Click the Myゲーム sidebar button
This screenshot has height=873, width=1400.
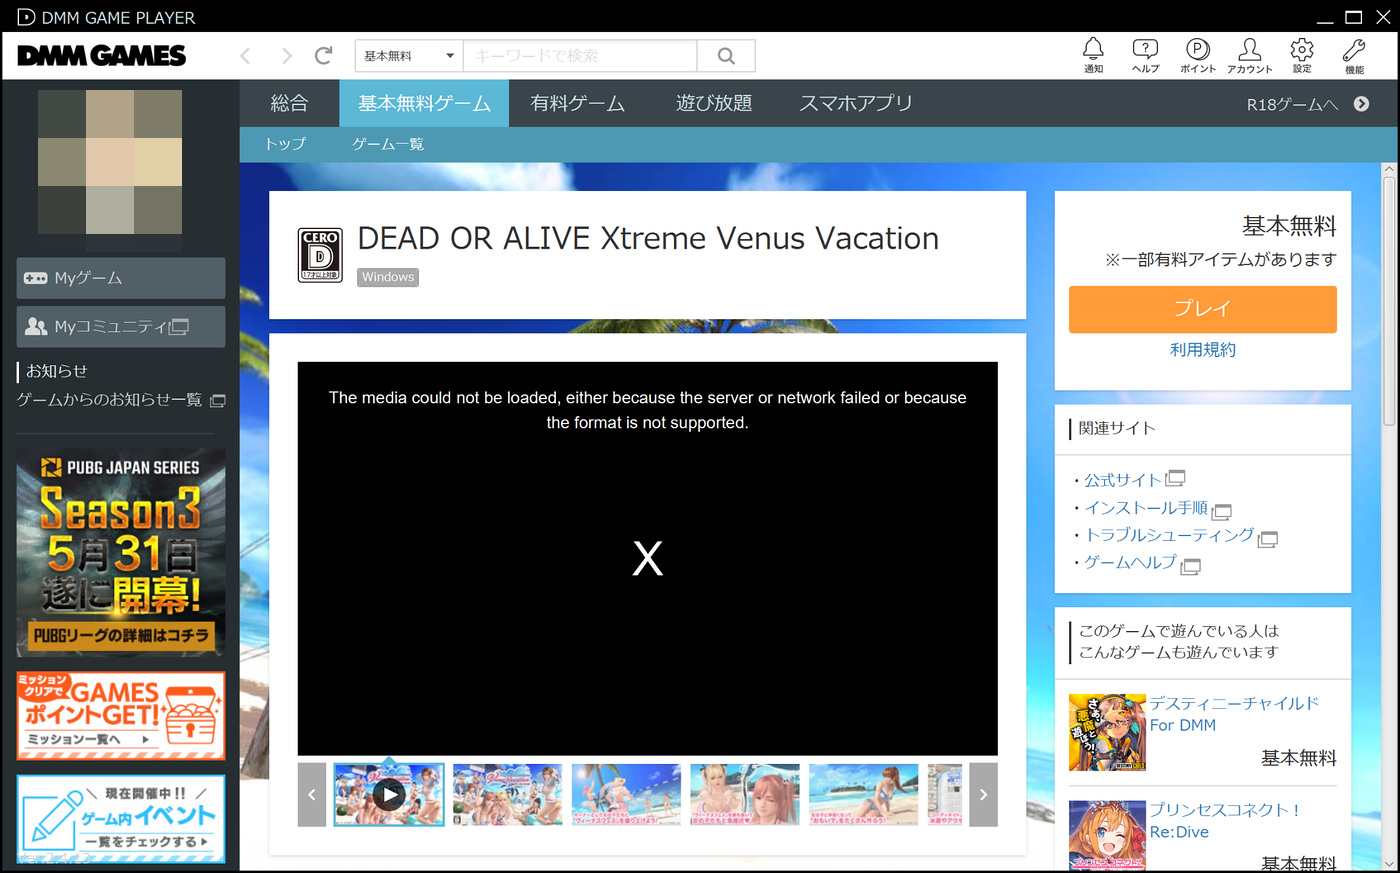pyautogui.click(x=121, y=278)
